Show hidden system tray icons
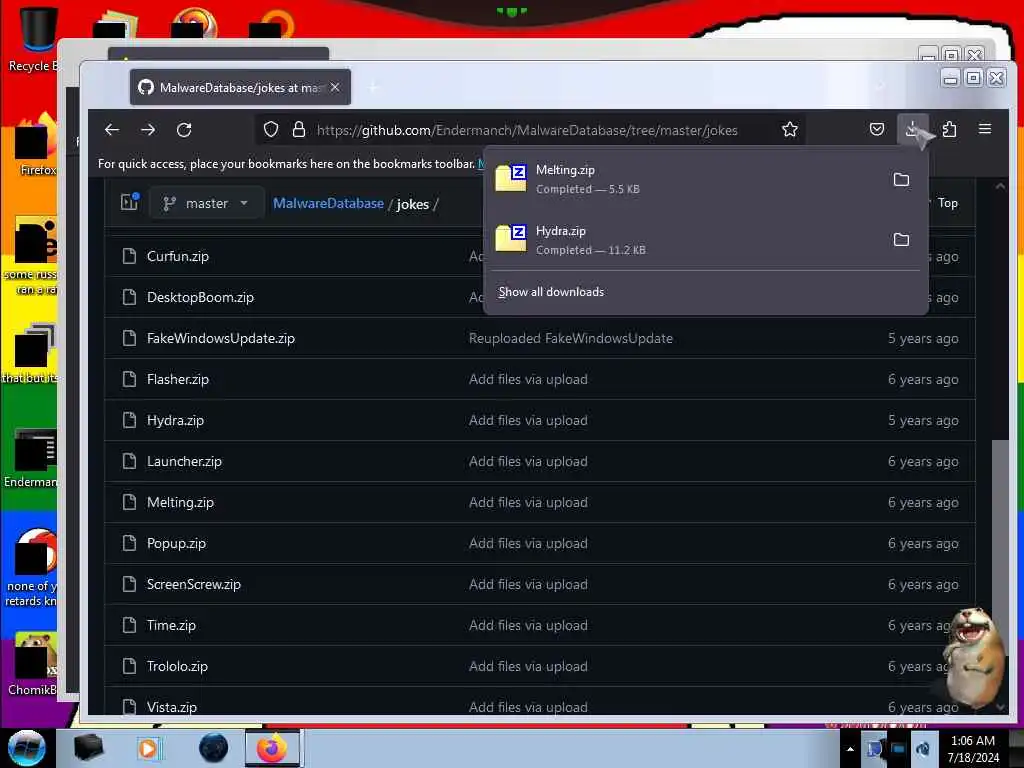1024x768 pixels. pyautogui.click(x=850, y=749)
